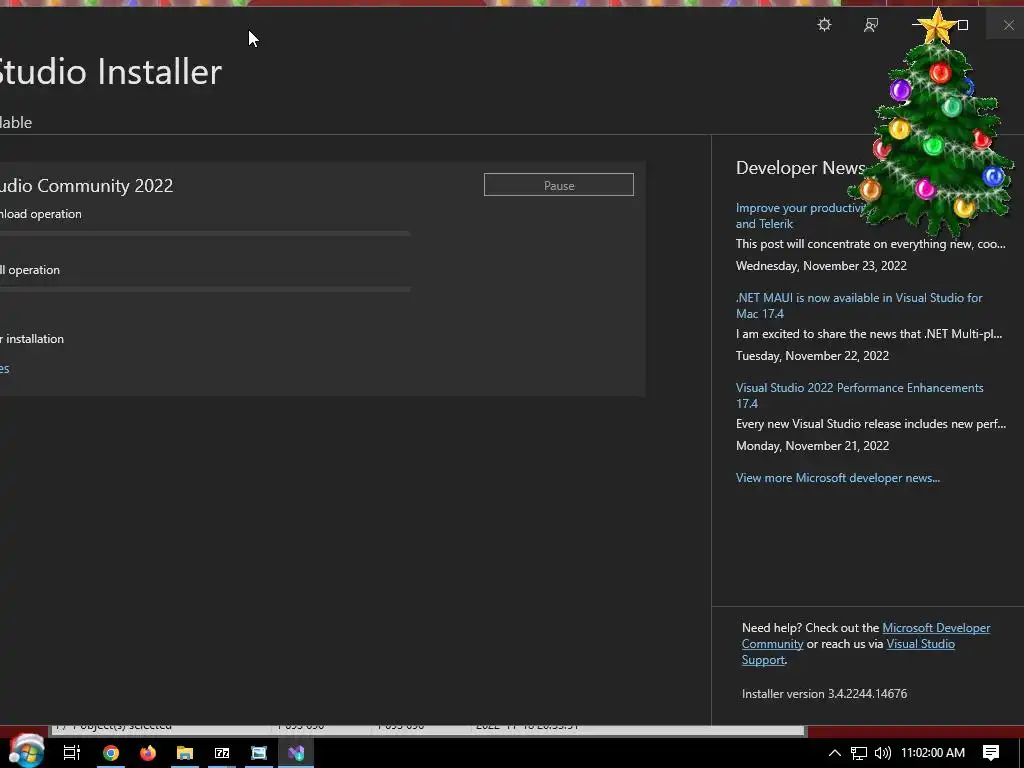Click the Wednesday, November 23, 2022 date
The image size is (1024, 768).
pyautogui.click(x=821, y=266)
